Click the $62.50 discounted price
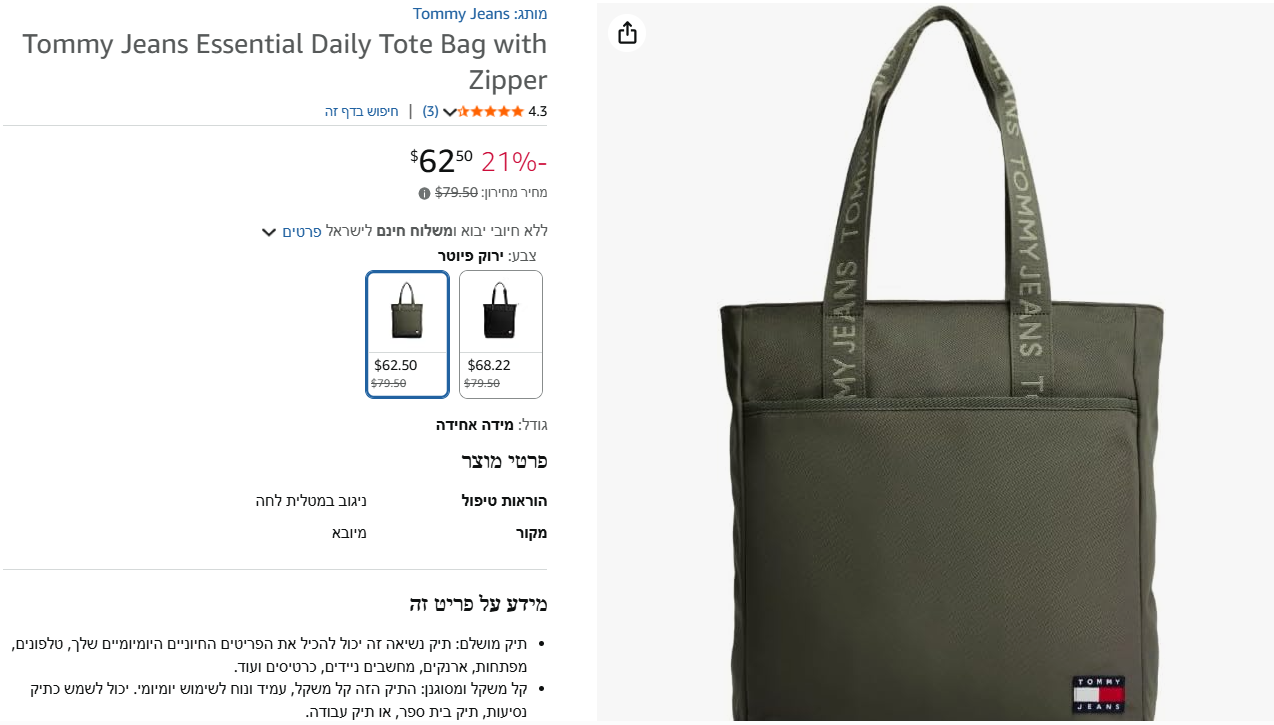1274x725 pixels. pos(441,160)
